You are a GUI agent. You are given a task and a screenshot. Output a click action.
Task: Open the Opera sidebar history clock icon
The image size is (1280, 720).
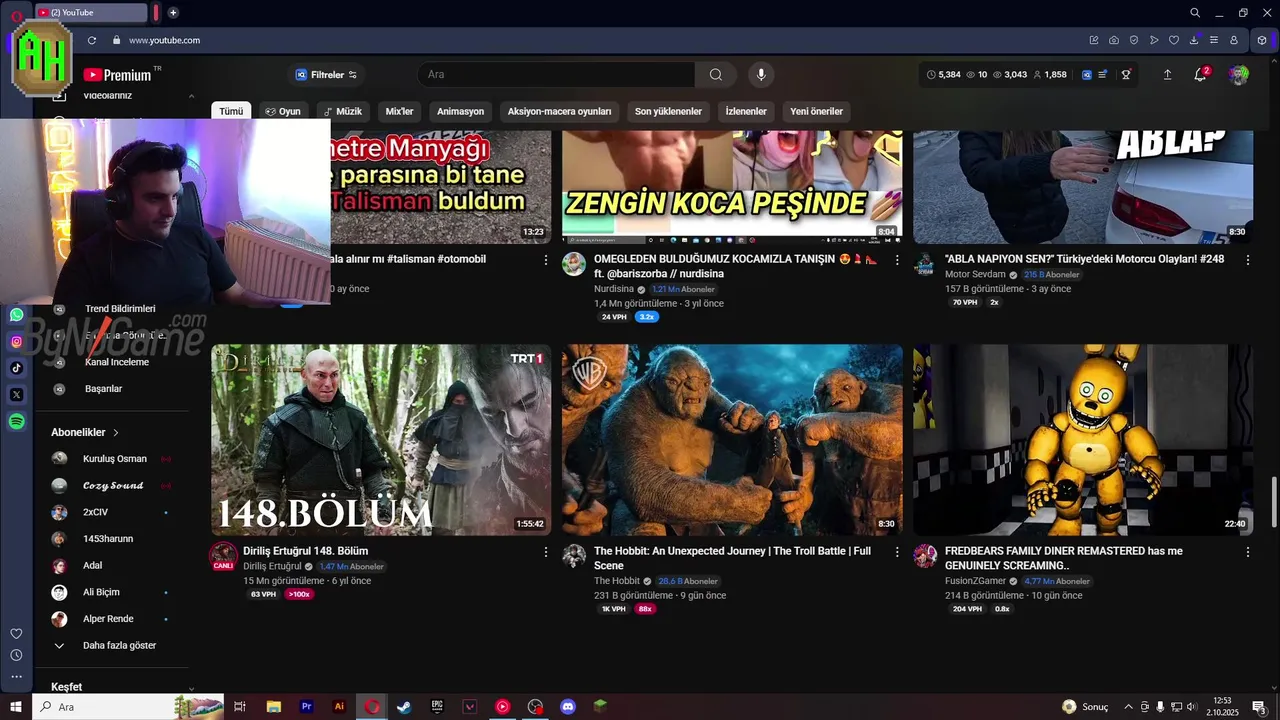click(16, 655)
